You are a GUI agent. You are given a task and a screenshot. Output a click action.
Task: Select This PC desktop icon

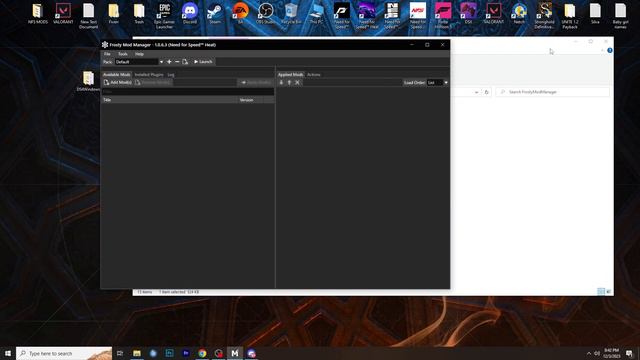pos(316,14)
